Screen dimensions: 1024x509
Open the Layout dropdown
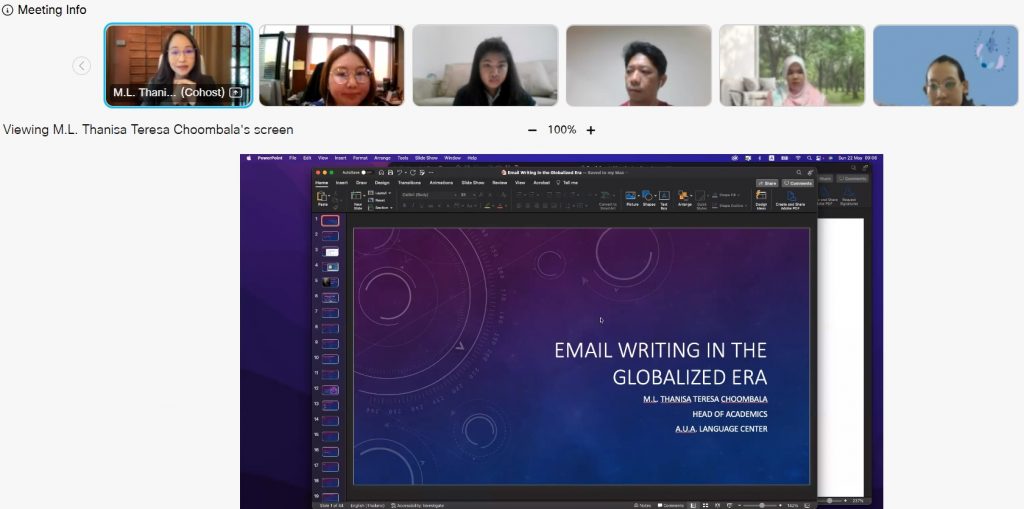point(381,193)
